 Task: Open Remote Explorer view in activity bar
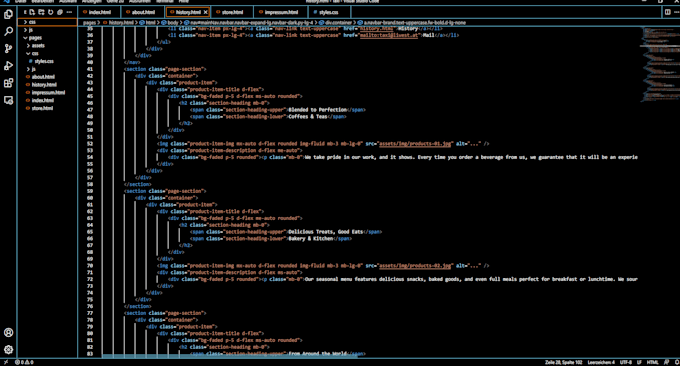[x=8, y=100]
